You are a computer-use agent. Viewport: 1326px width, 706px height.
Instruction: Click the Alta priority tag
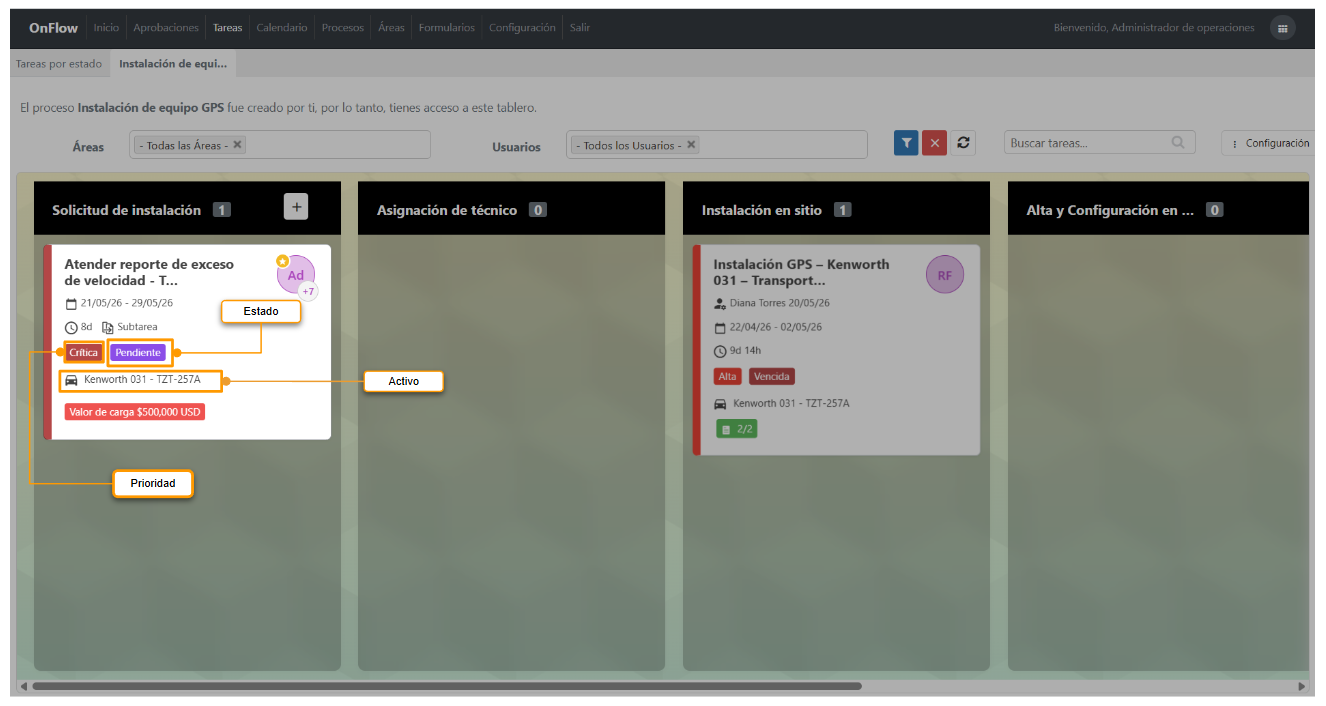(x=727, y=377)
